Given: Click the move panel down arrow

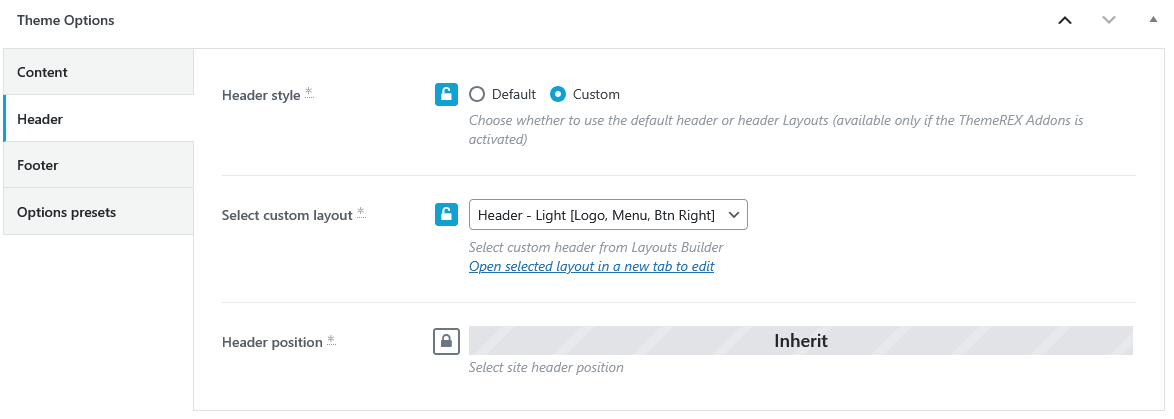Looking at the screenshot, I should [x=1109, y=20].
